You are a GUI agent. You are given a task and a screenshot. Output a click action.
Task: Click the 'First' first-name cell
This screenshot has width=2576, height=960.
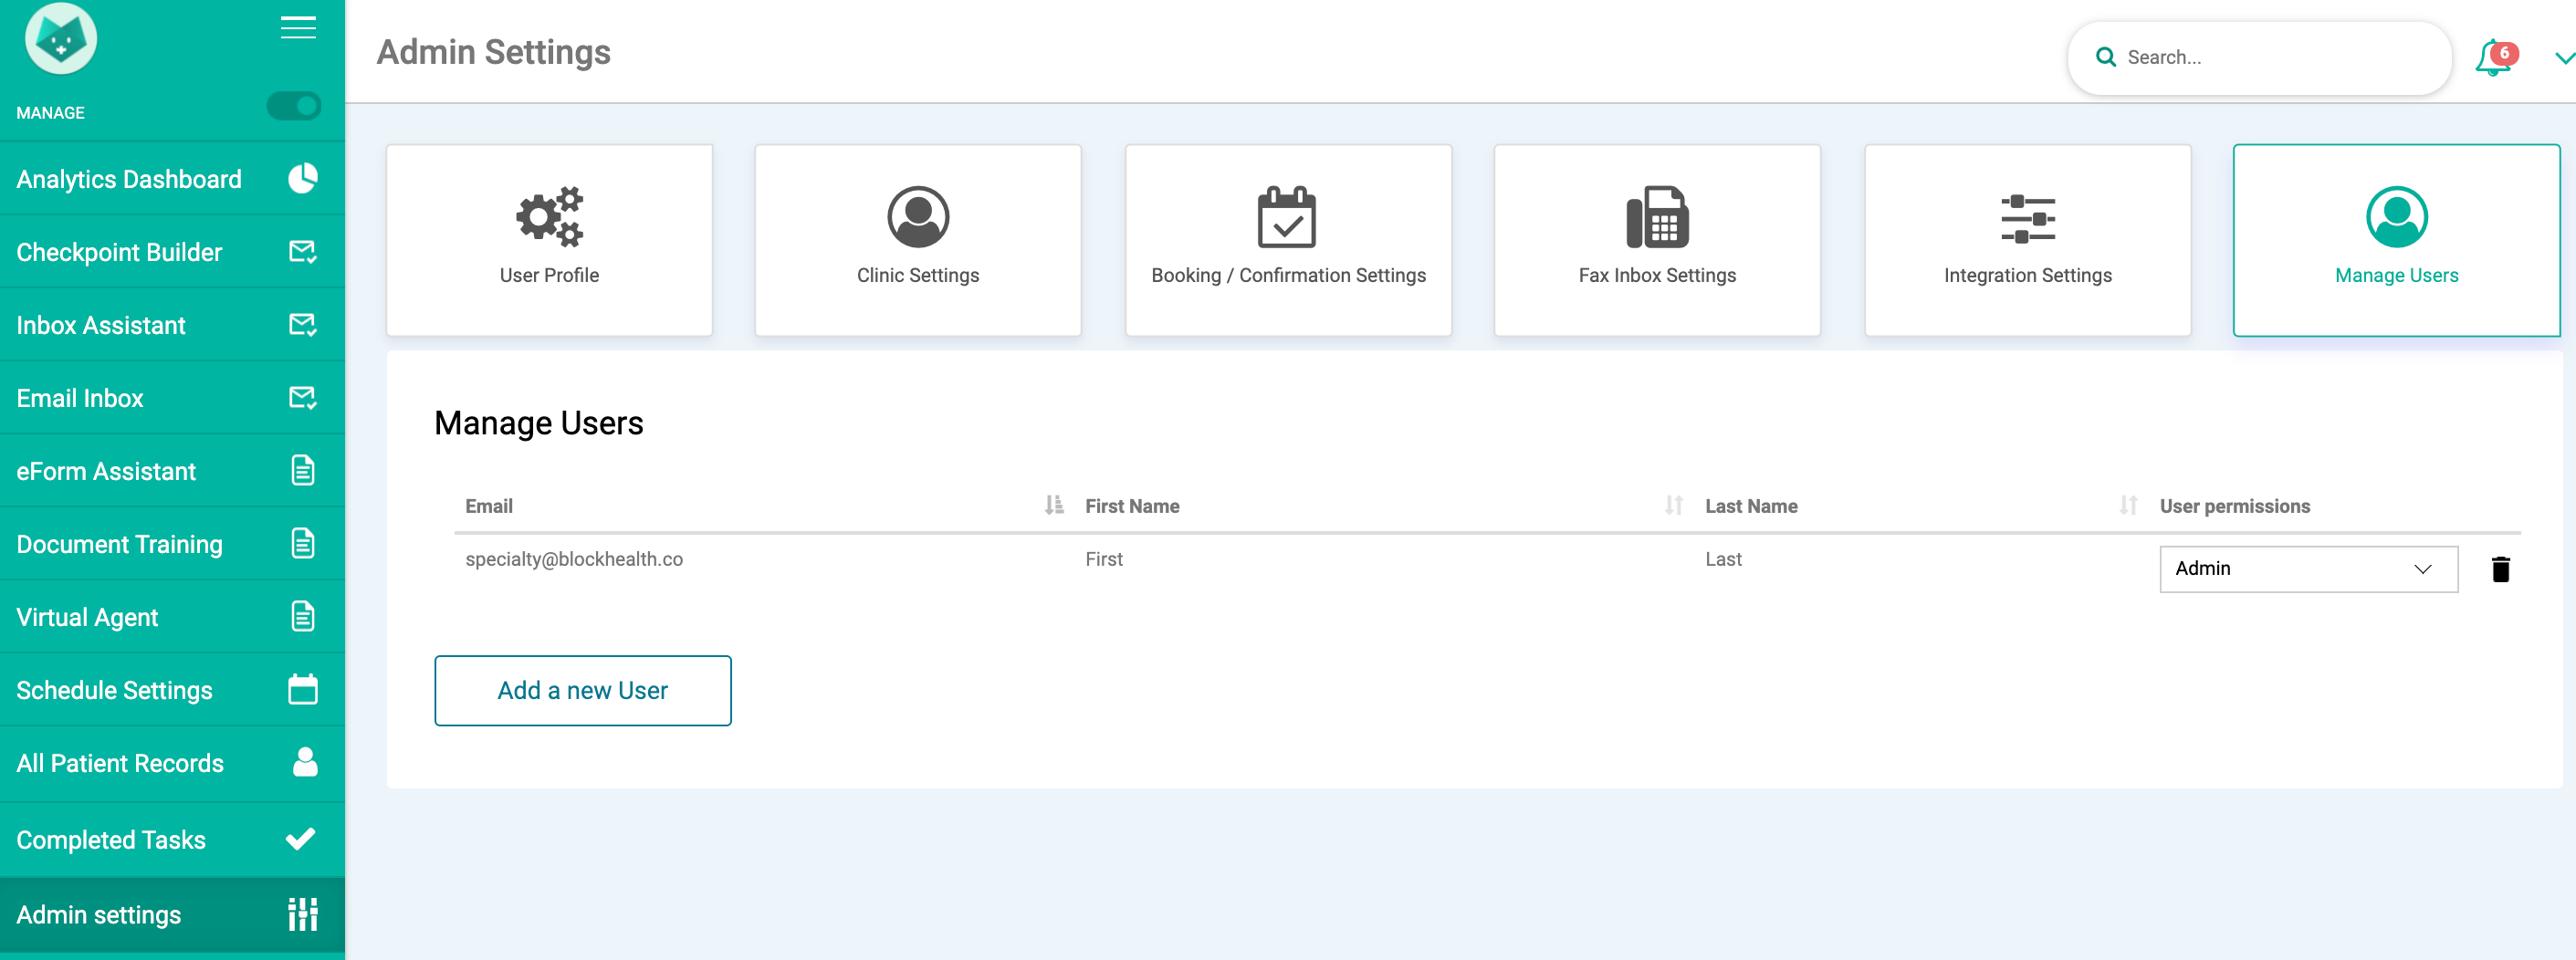pyautogui.click(x=1104, y=559)
